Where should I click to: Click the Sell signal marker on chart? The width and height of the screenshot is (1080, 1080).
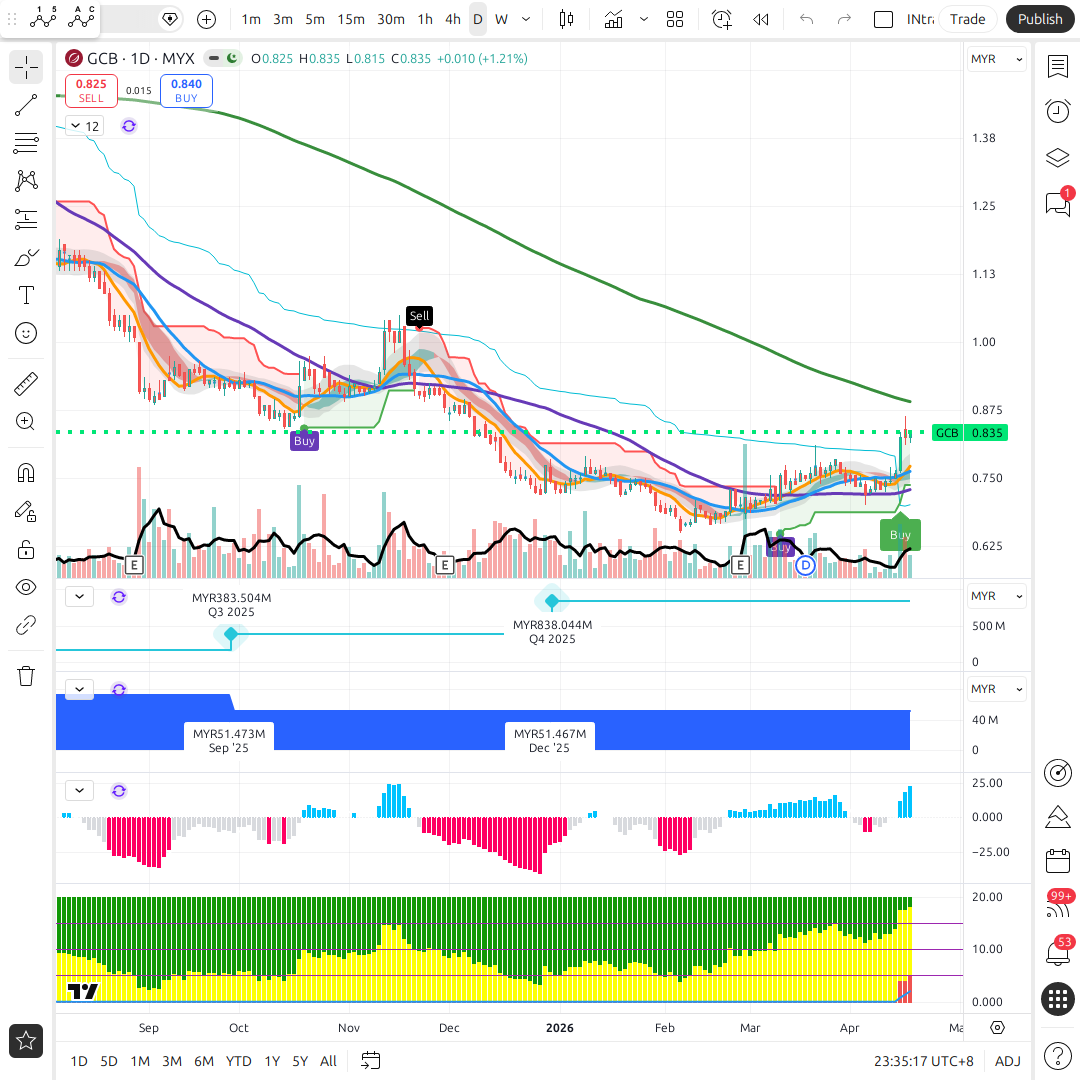point(419,316)
